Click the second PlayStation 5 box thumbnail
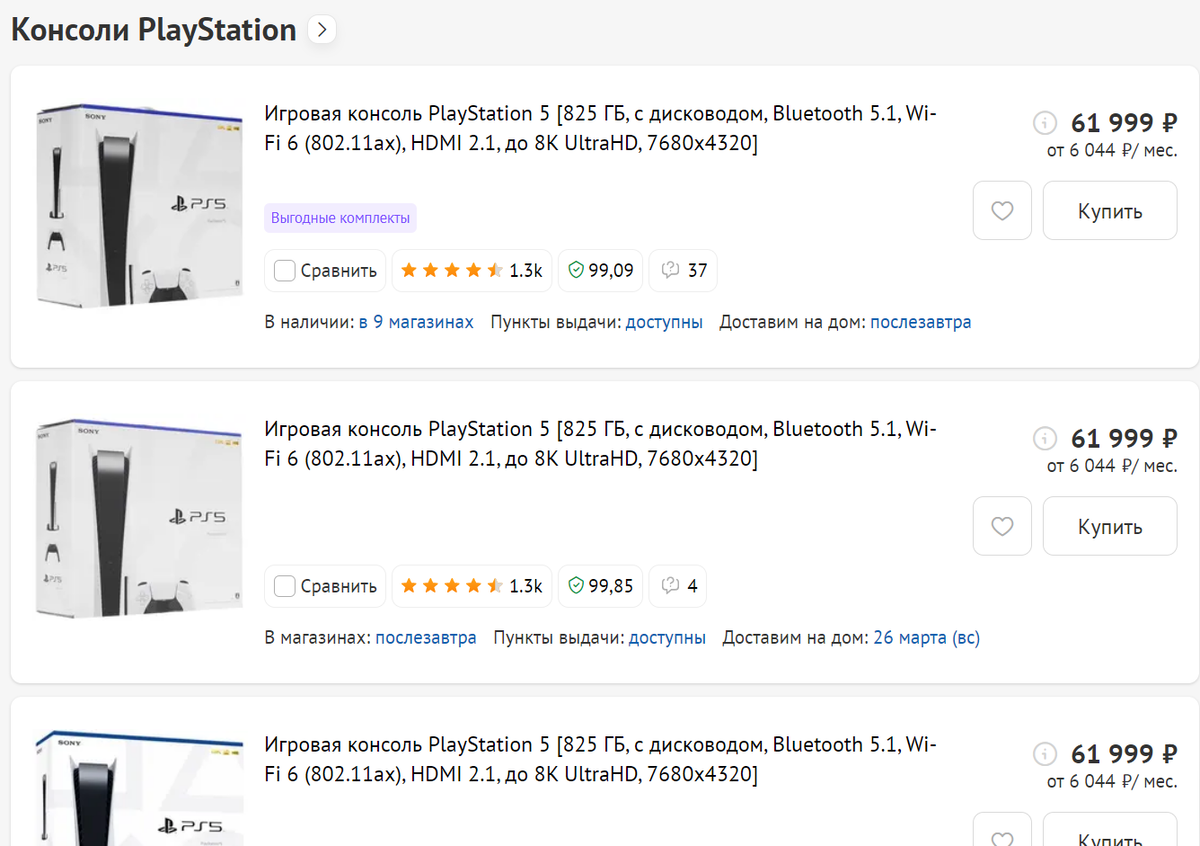The width and height of the screenshot is (1200, 846). [138, 518]
